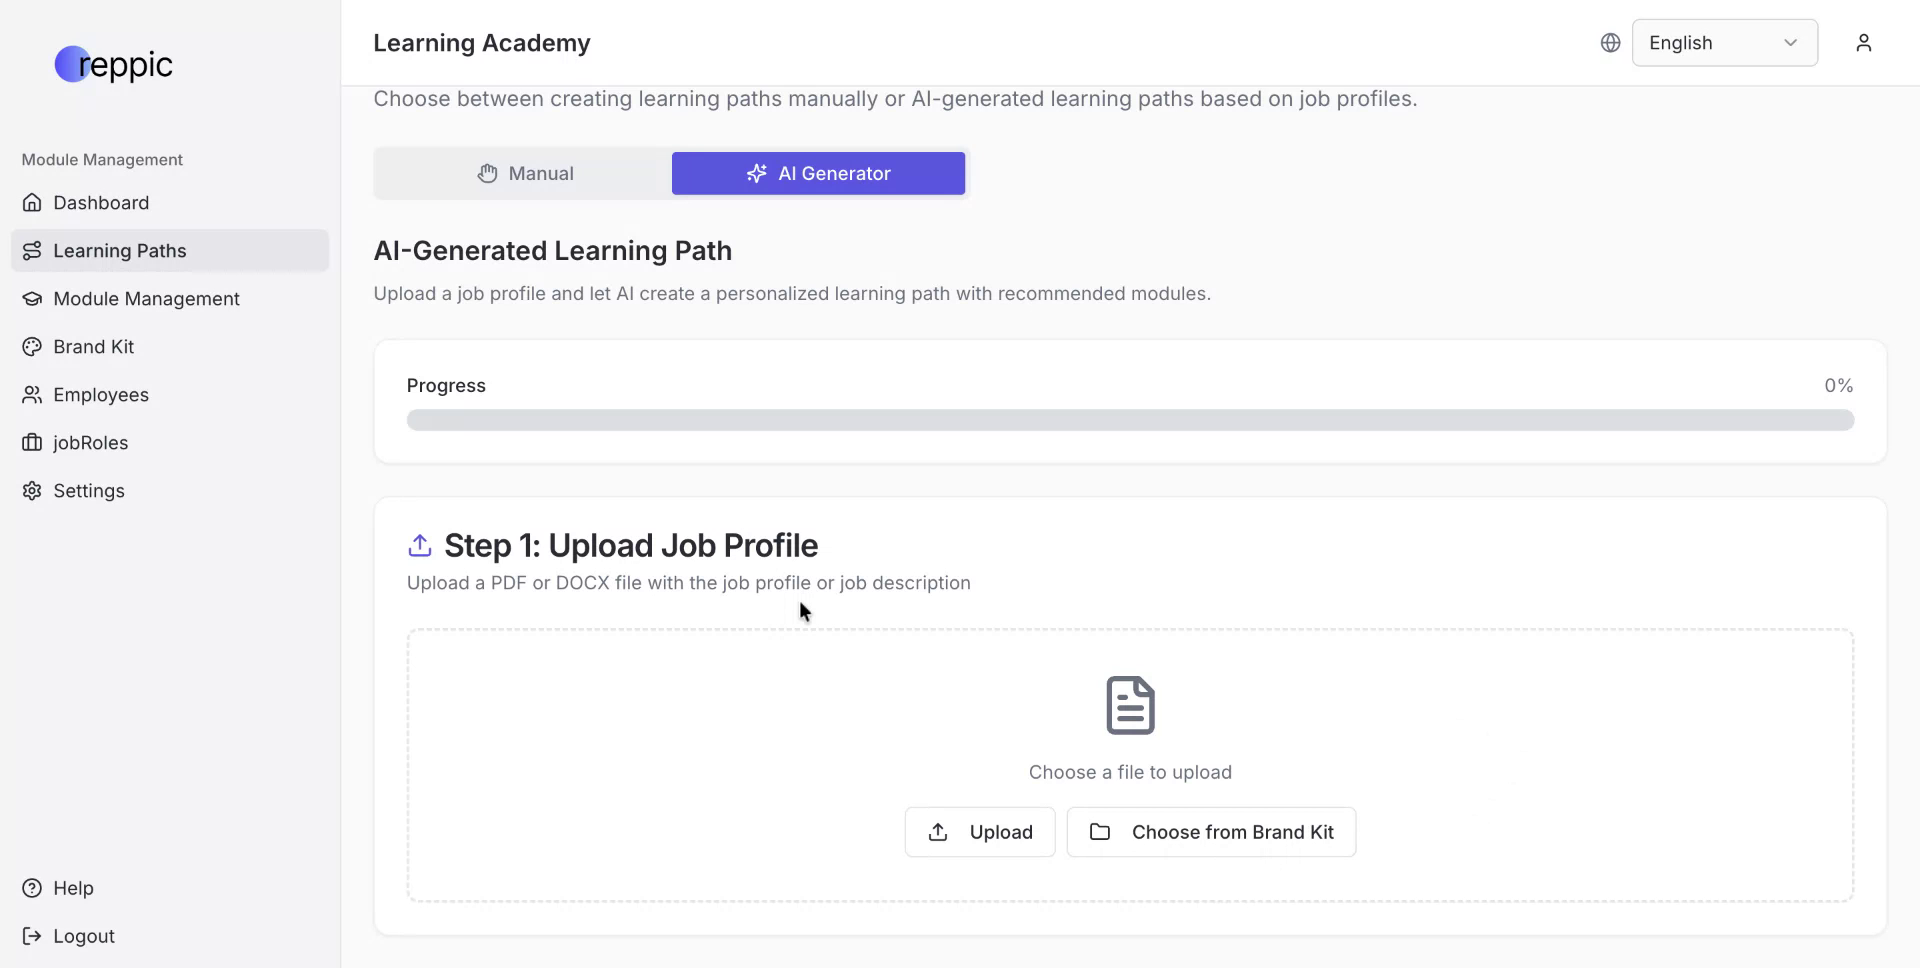1920x968 pixels.
Task: Click the reppic logo
Action: [x=113, y=65]
